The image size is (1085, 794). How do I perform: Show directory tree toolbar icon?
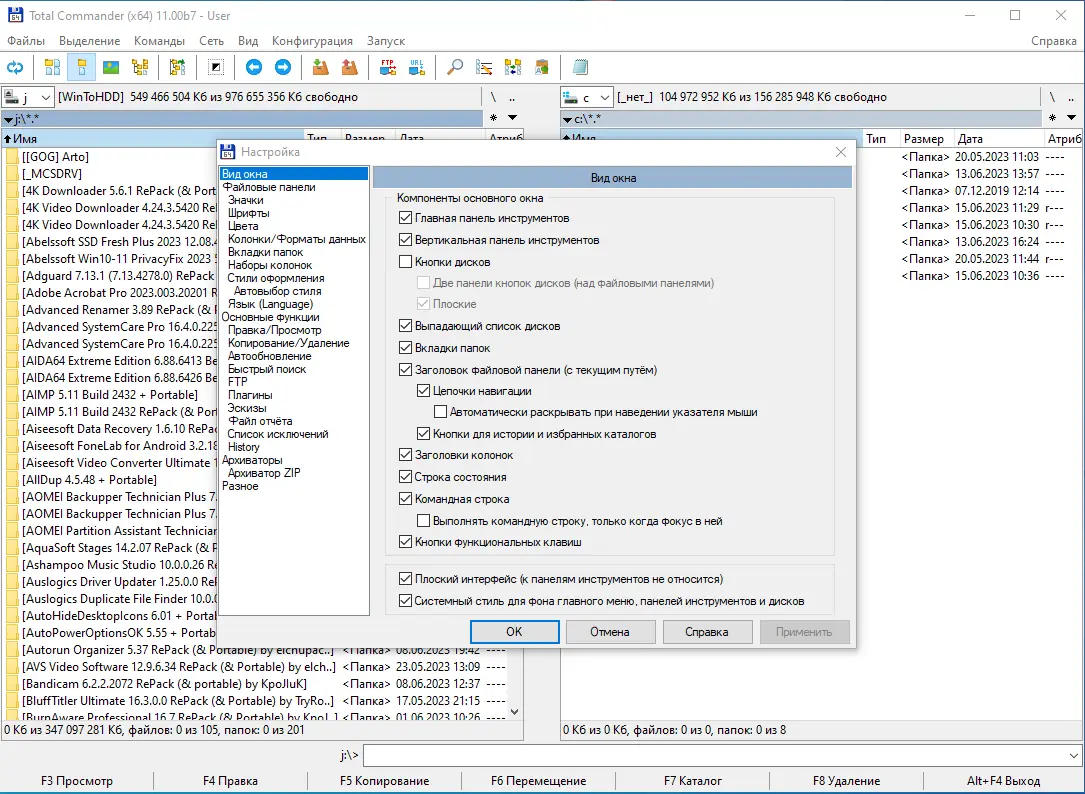click(140, 67)
